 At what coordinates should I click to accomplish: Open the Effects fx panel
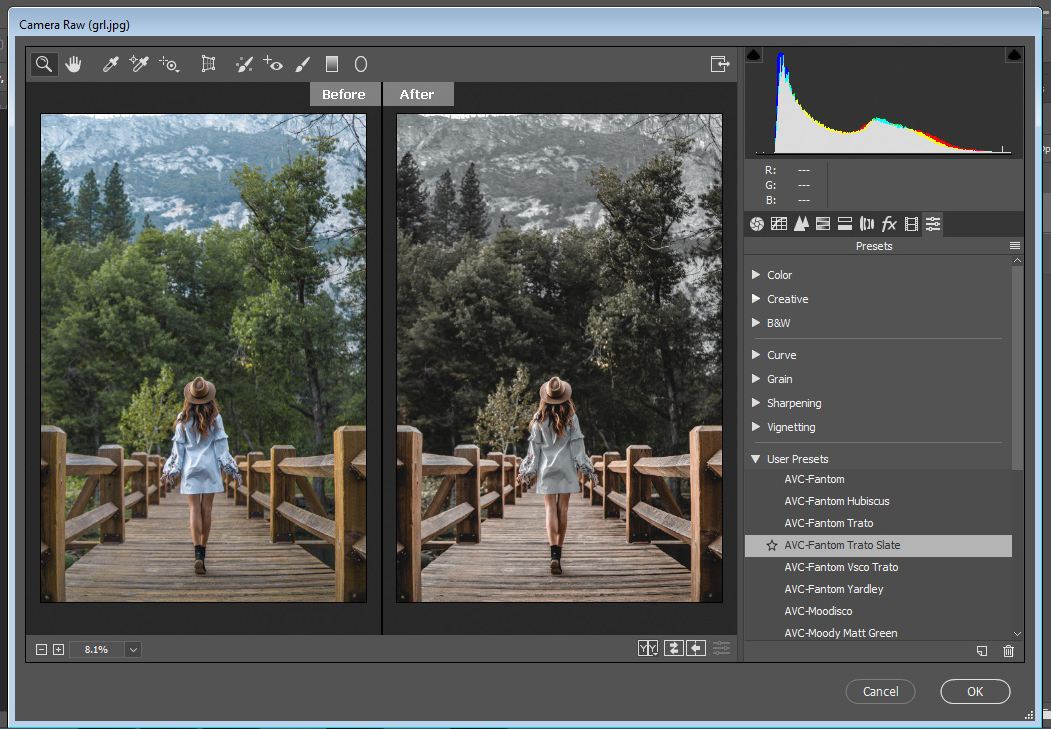[889, 224]
